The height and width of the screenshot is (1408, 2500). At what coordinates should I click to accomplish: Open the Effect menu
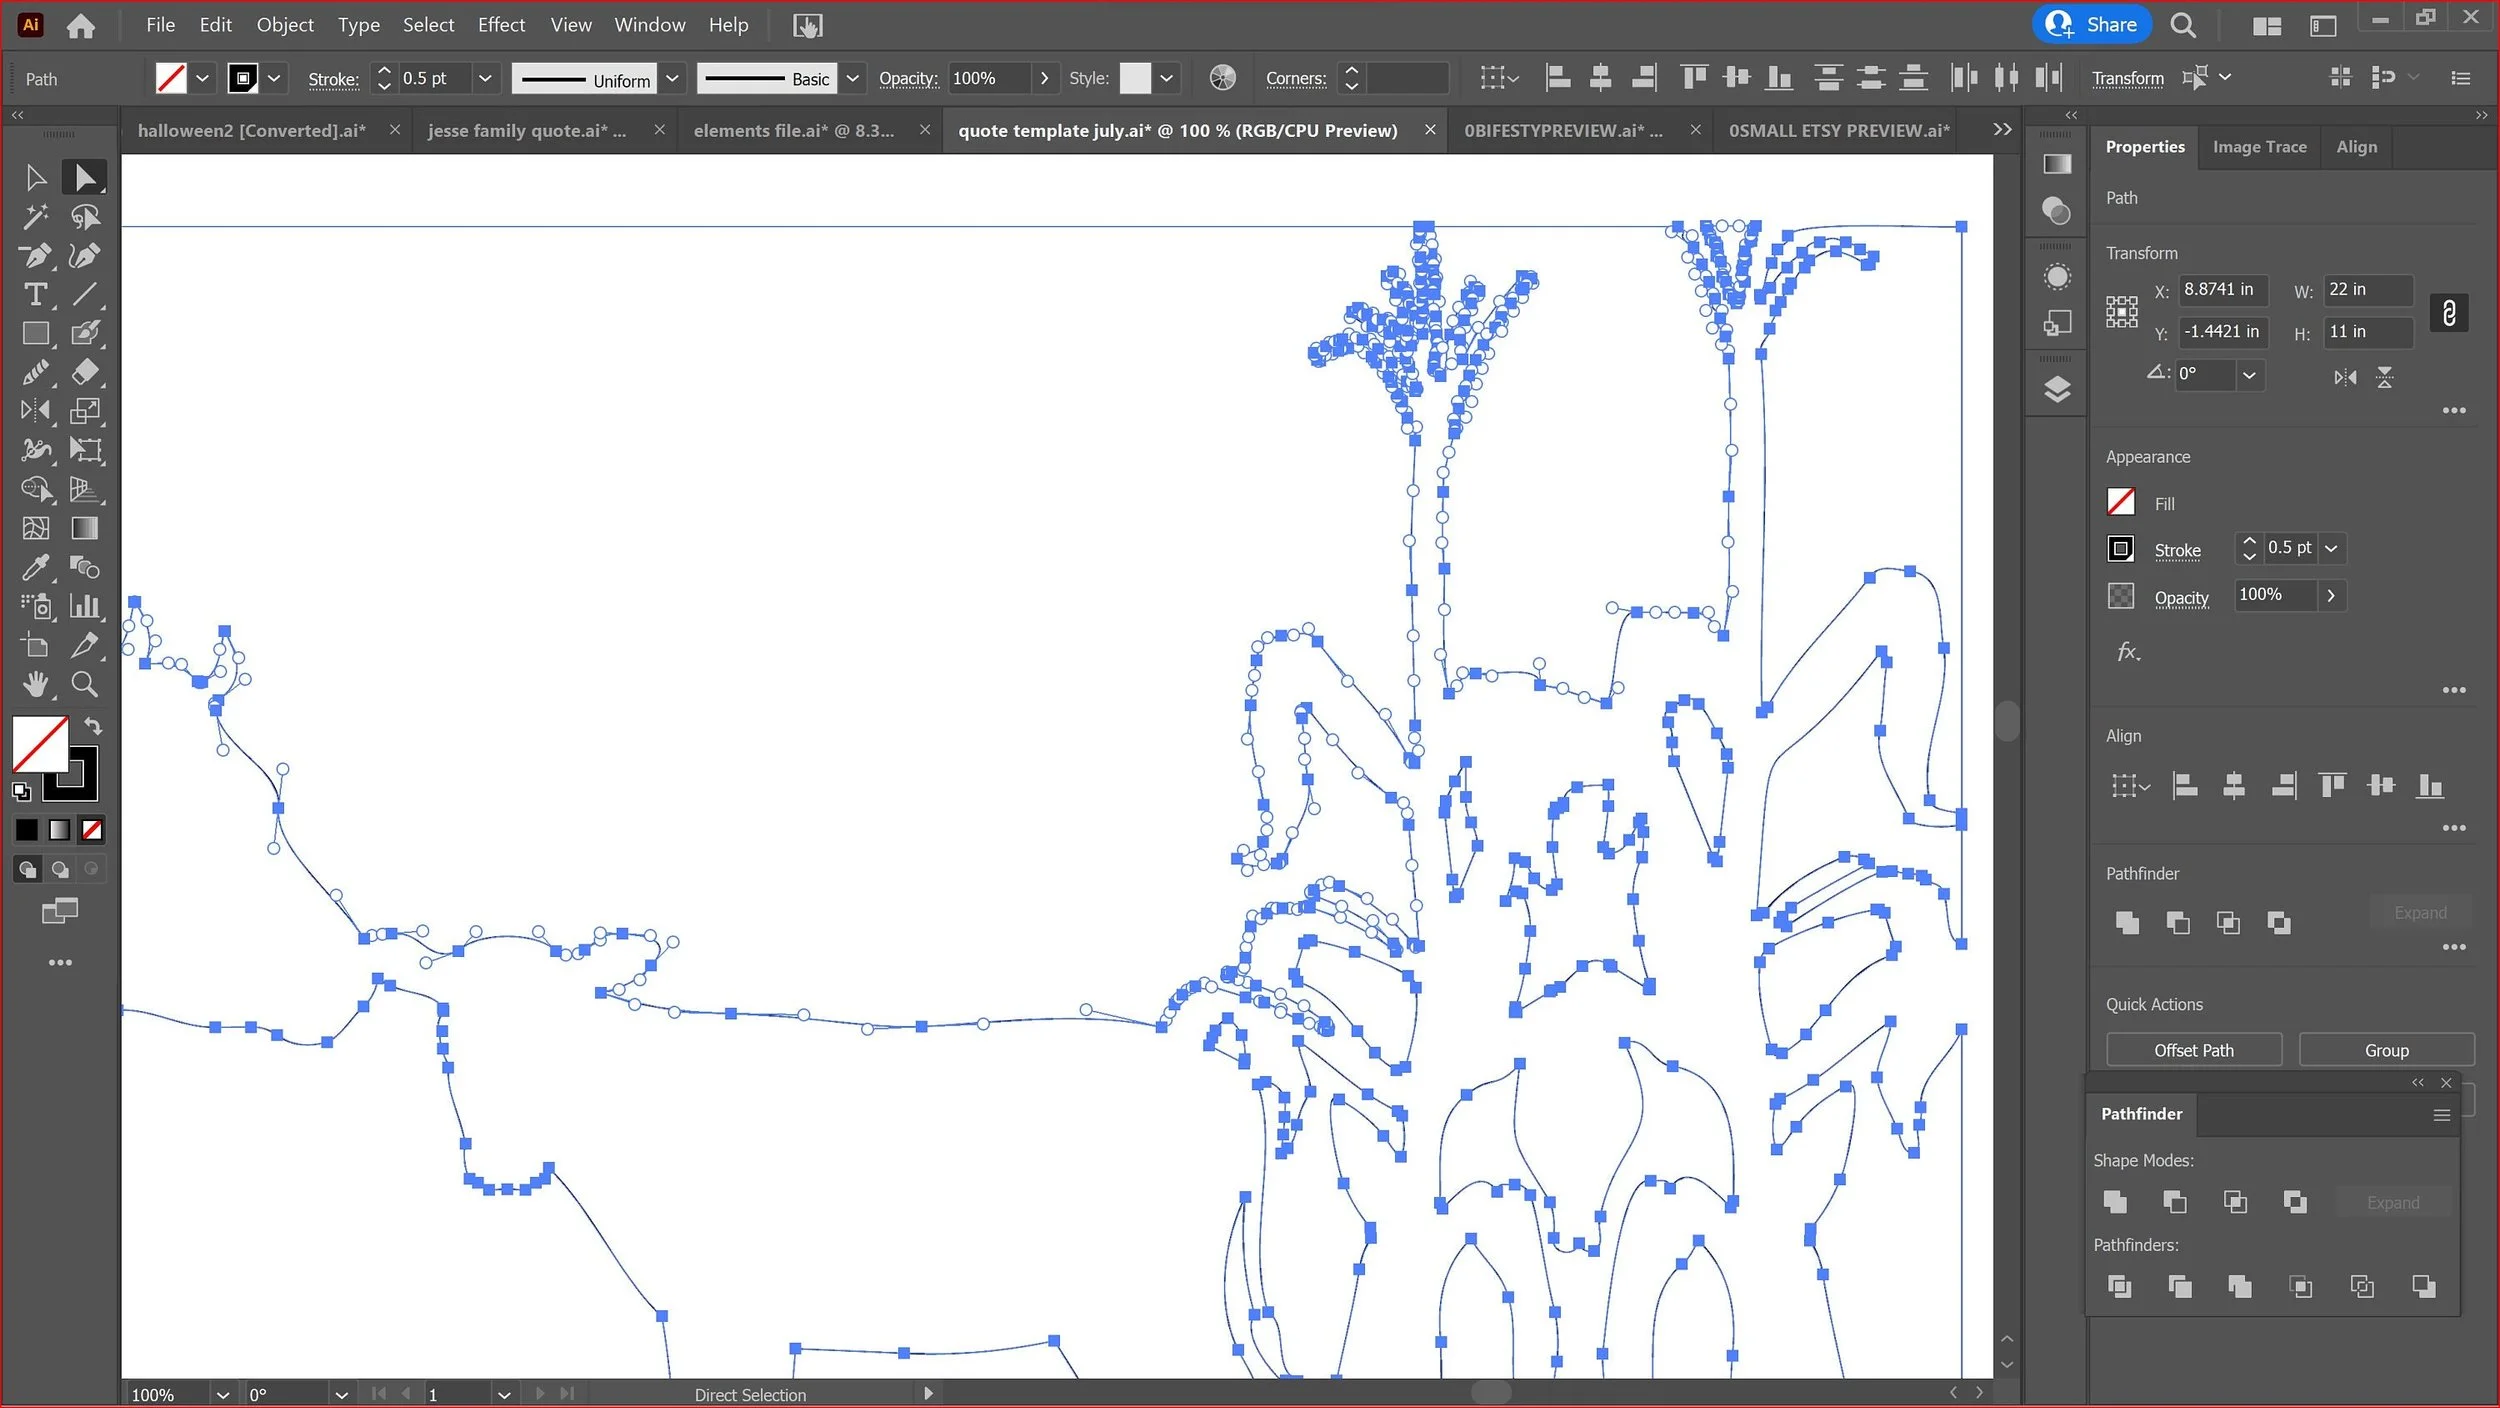[500, 25]
